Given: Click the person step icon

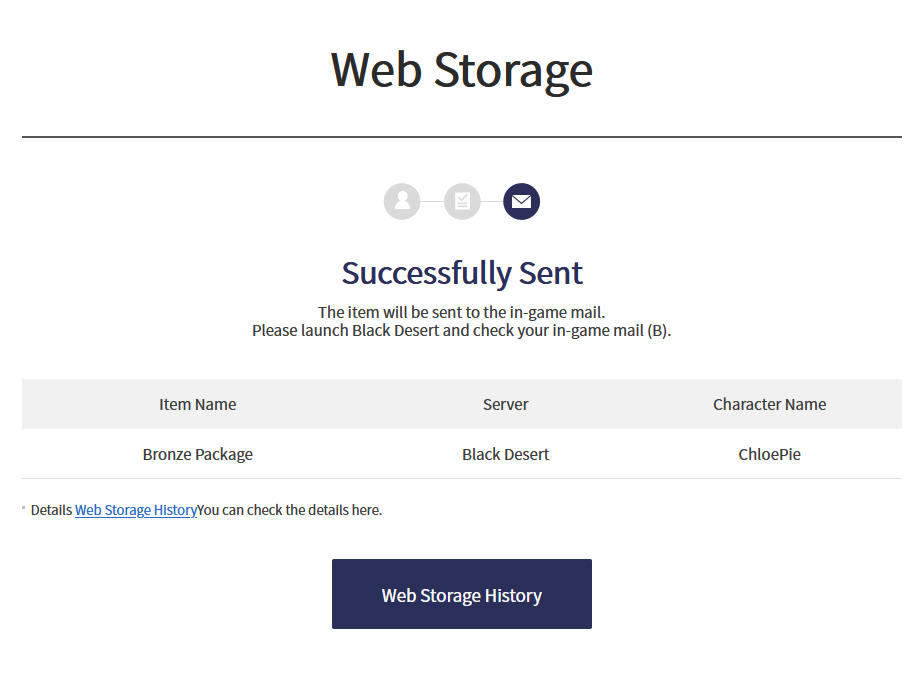Looking at the screenshot, I should (402, 201).
